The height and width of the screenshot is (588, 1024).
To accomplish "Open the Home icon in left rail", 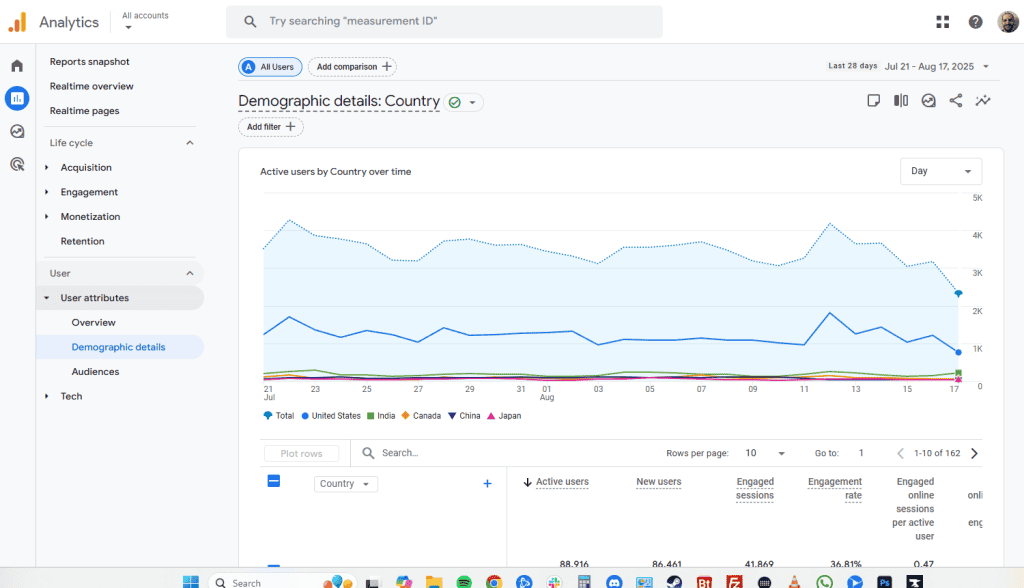I will click(17, 66).
